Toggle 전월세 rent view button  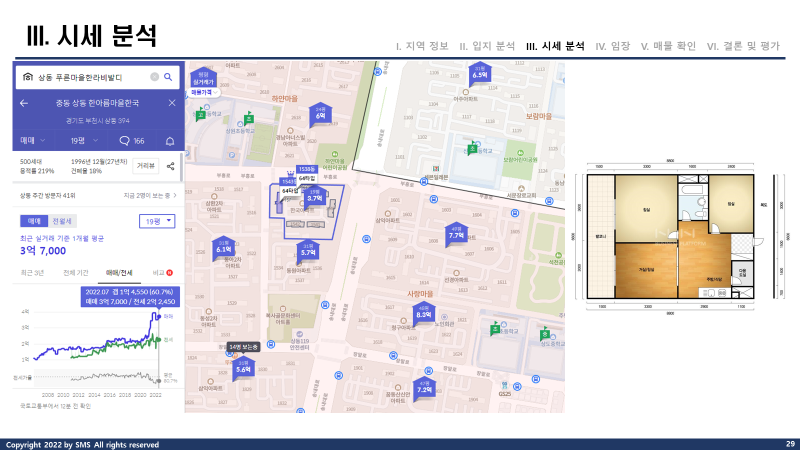pos(62,221)
